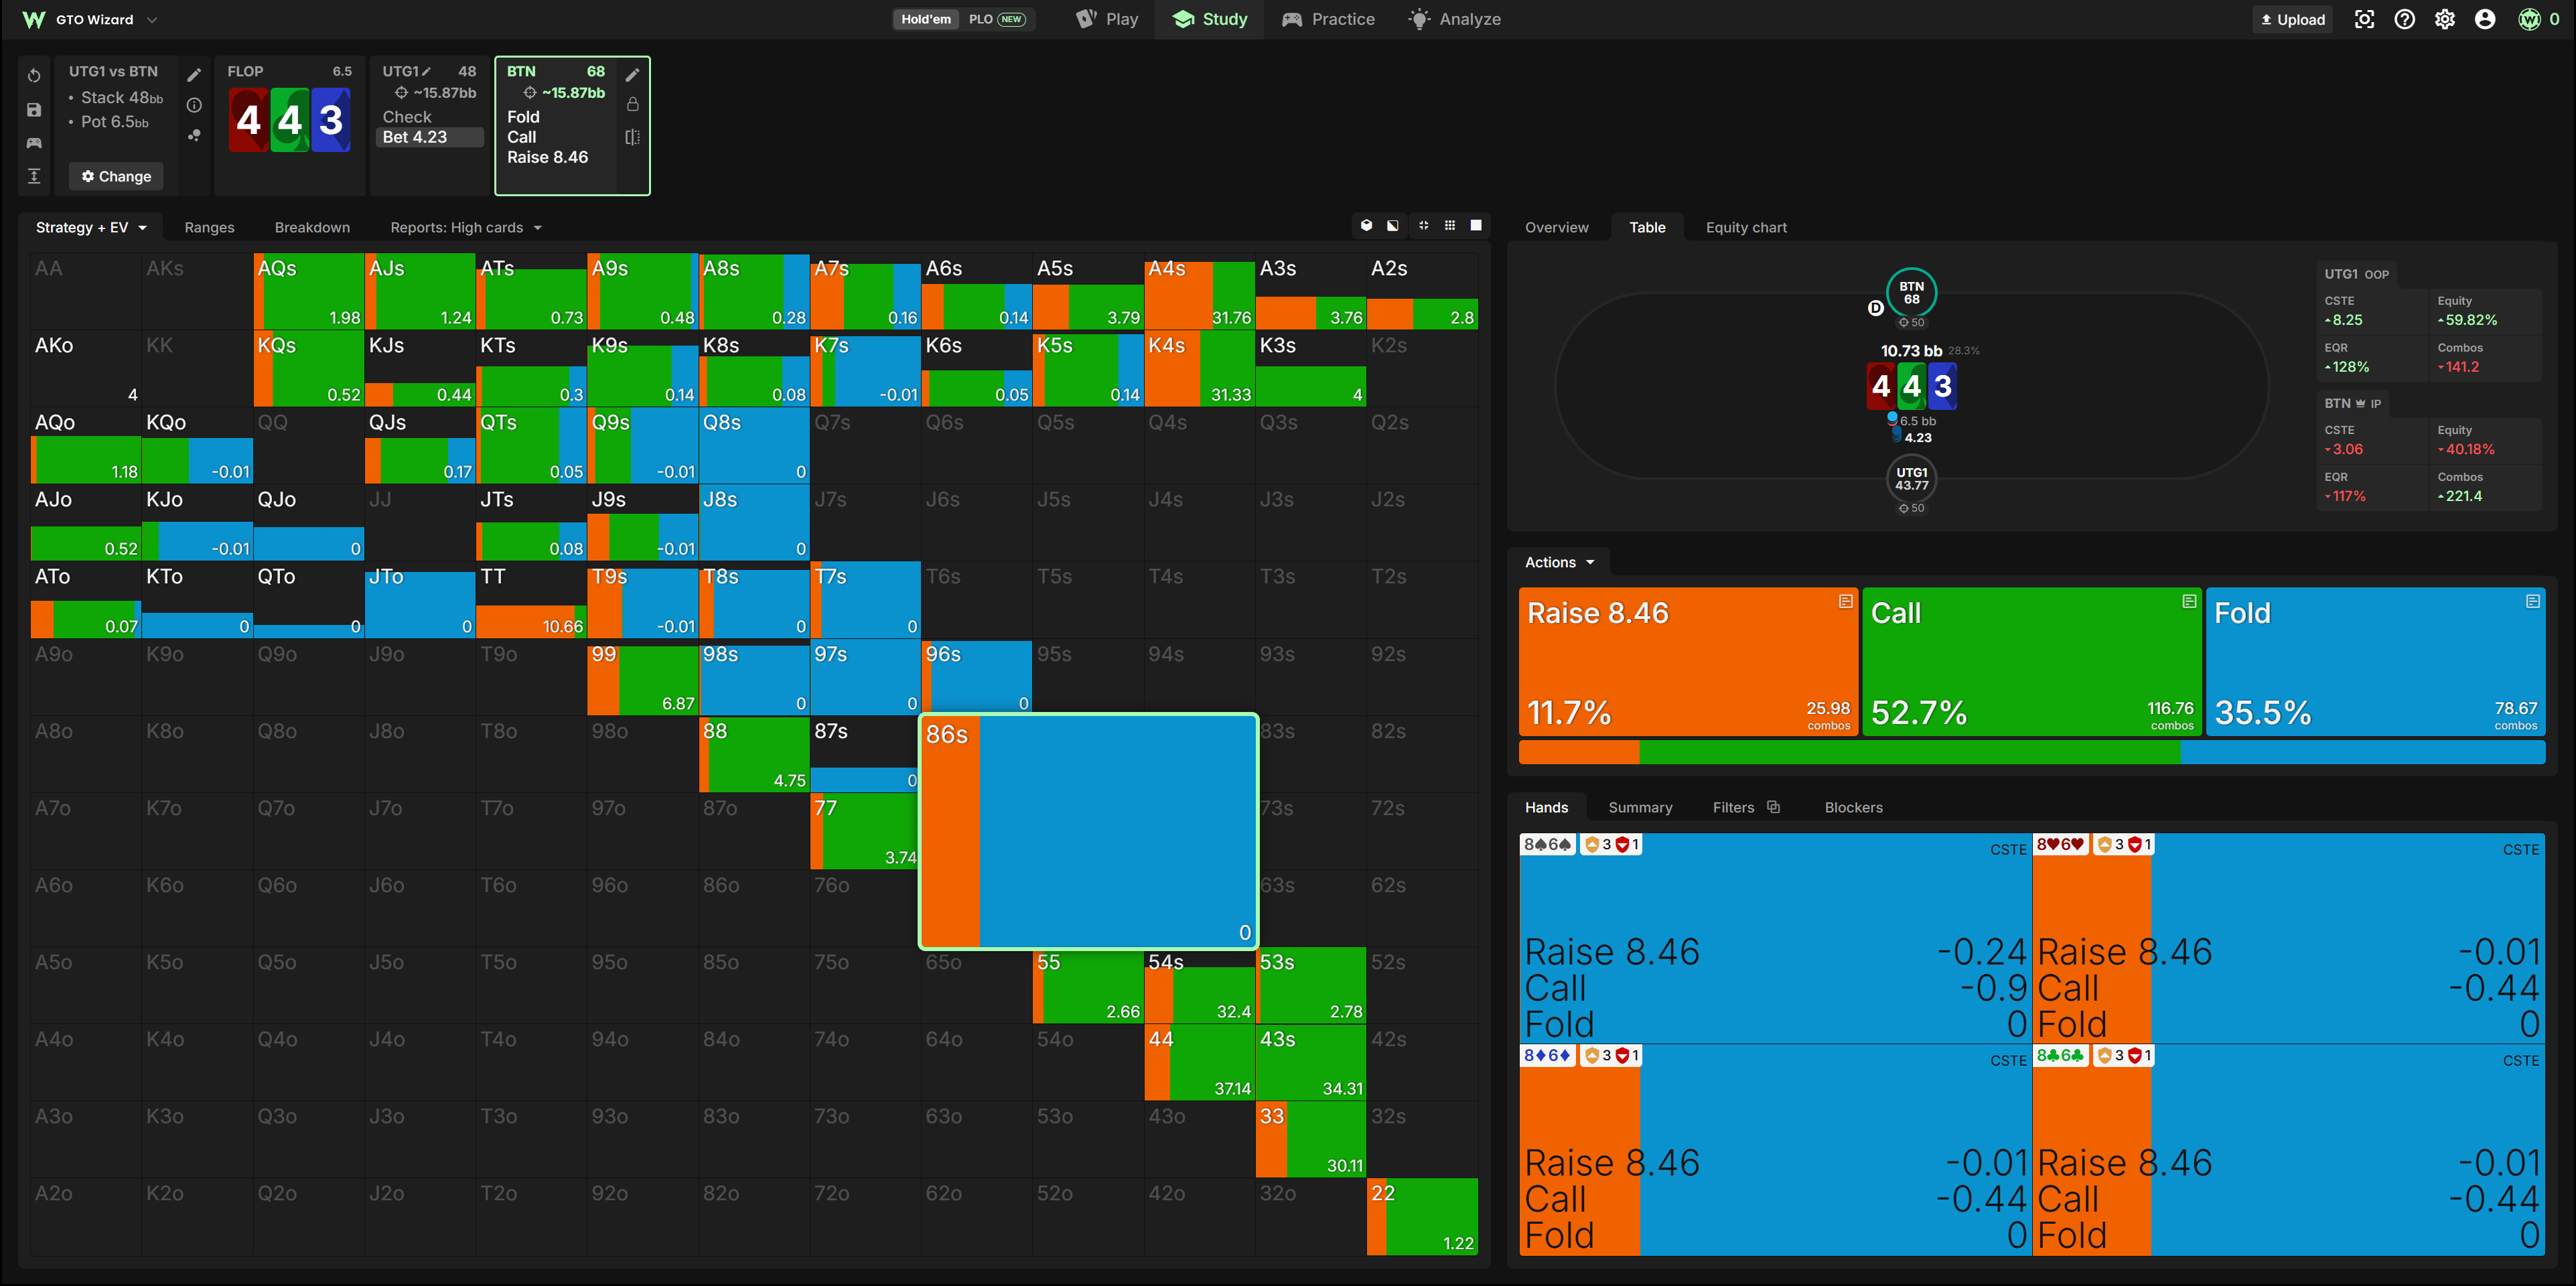Image resolution: width=2576 pixels, height=1286 pixels.
Task: Toggle the diagonal split square view
Action: coord(1393,226)
